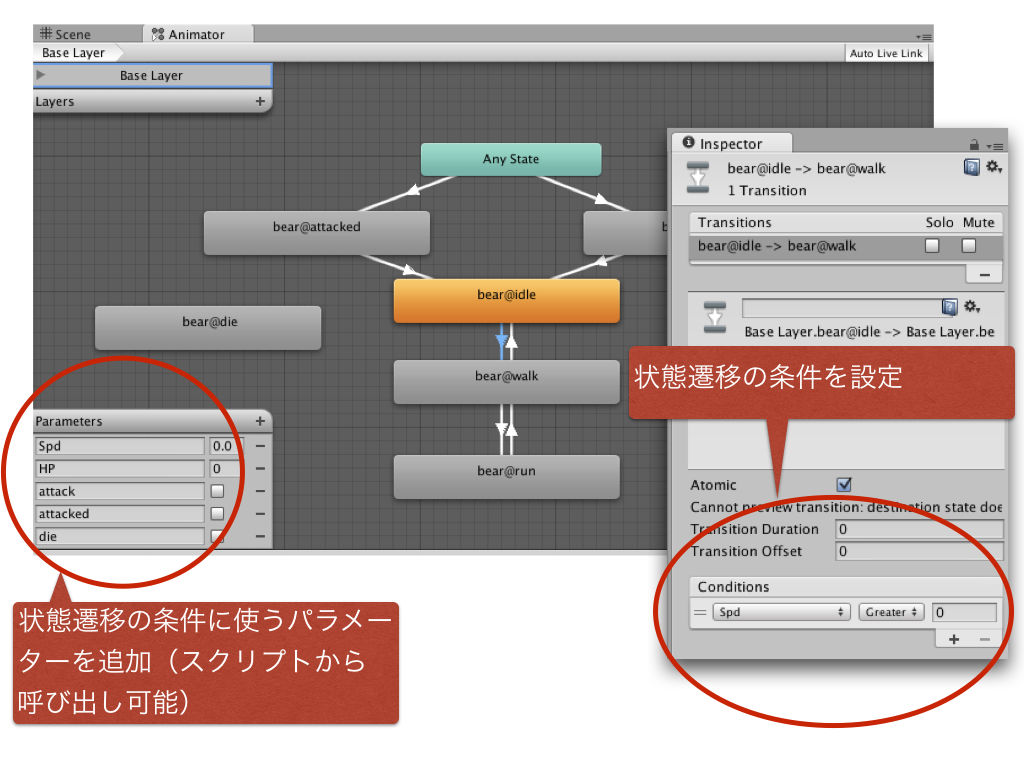This screenshot has height=768, width=1024.
Task: Click the Spd parameter name field
Action: click(x=120, y=446)
